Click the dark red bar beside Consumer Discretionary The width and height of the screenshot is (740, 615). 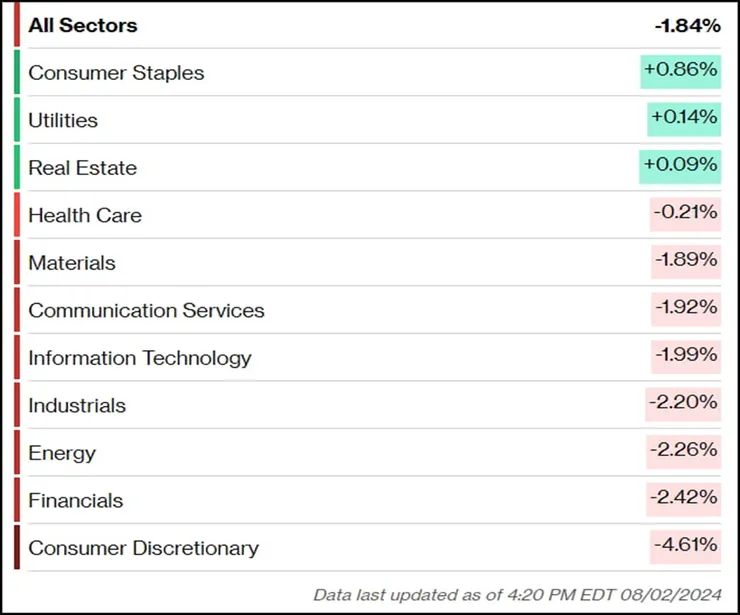coord(17,547)
